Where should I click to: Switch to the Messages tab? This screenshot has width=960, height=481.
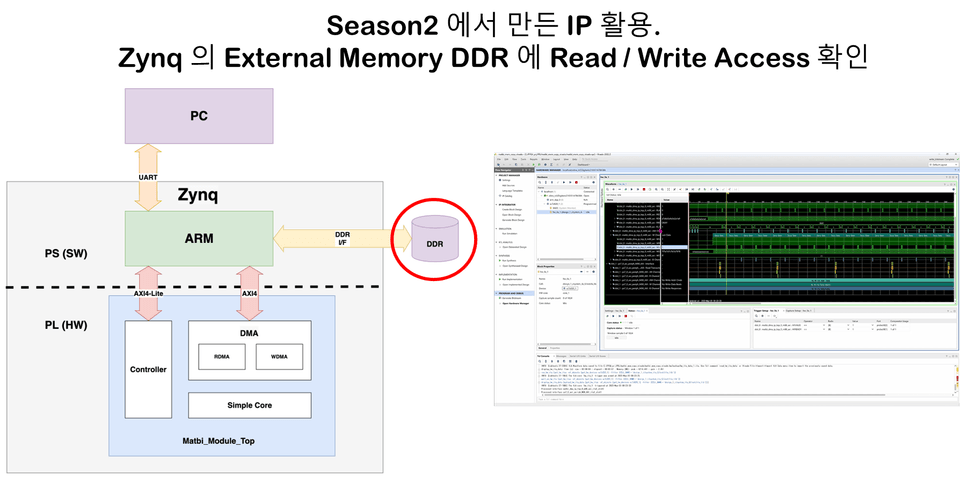[x=561, y=356]
